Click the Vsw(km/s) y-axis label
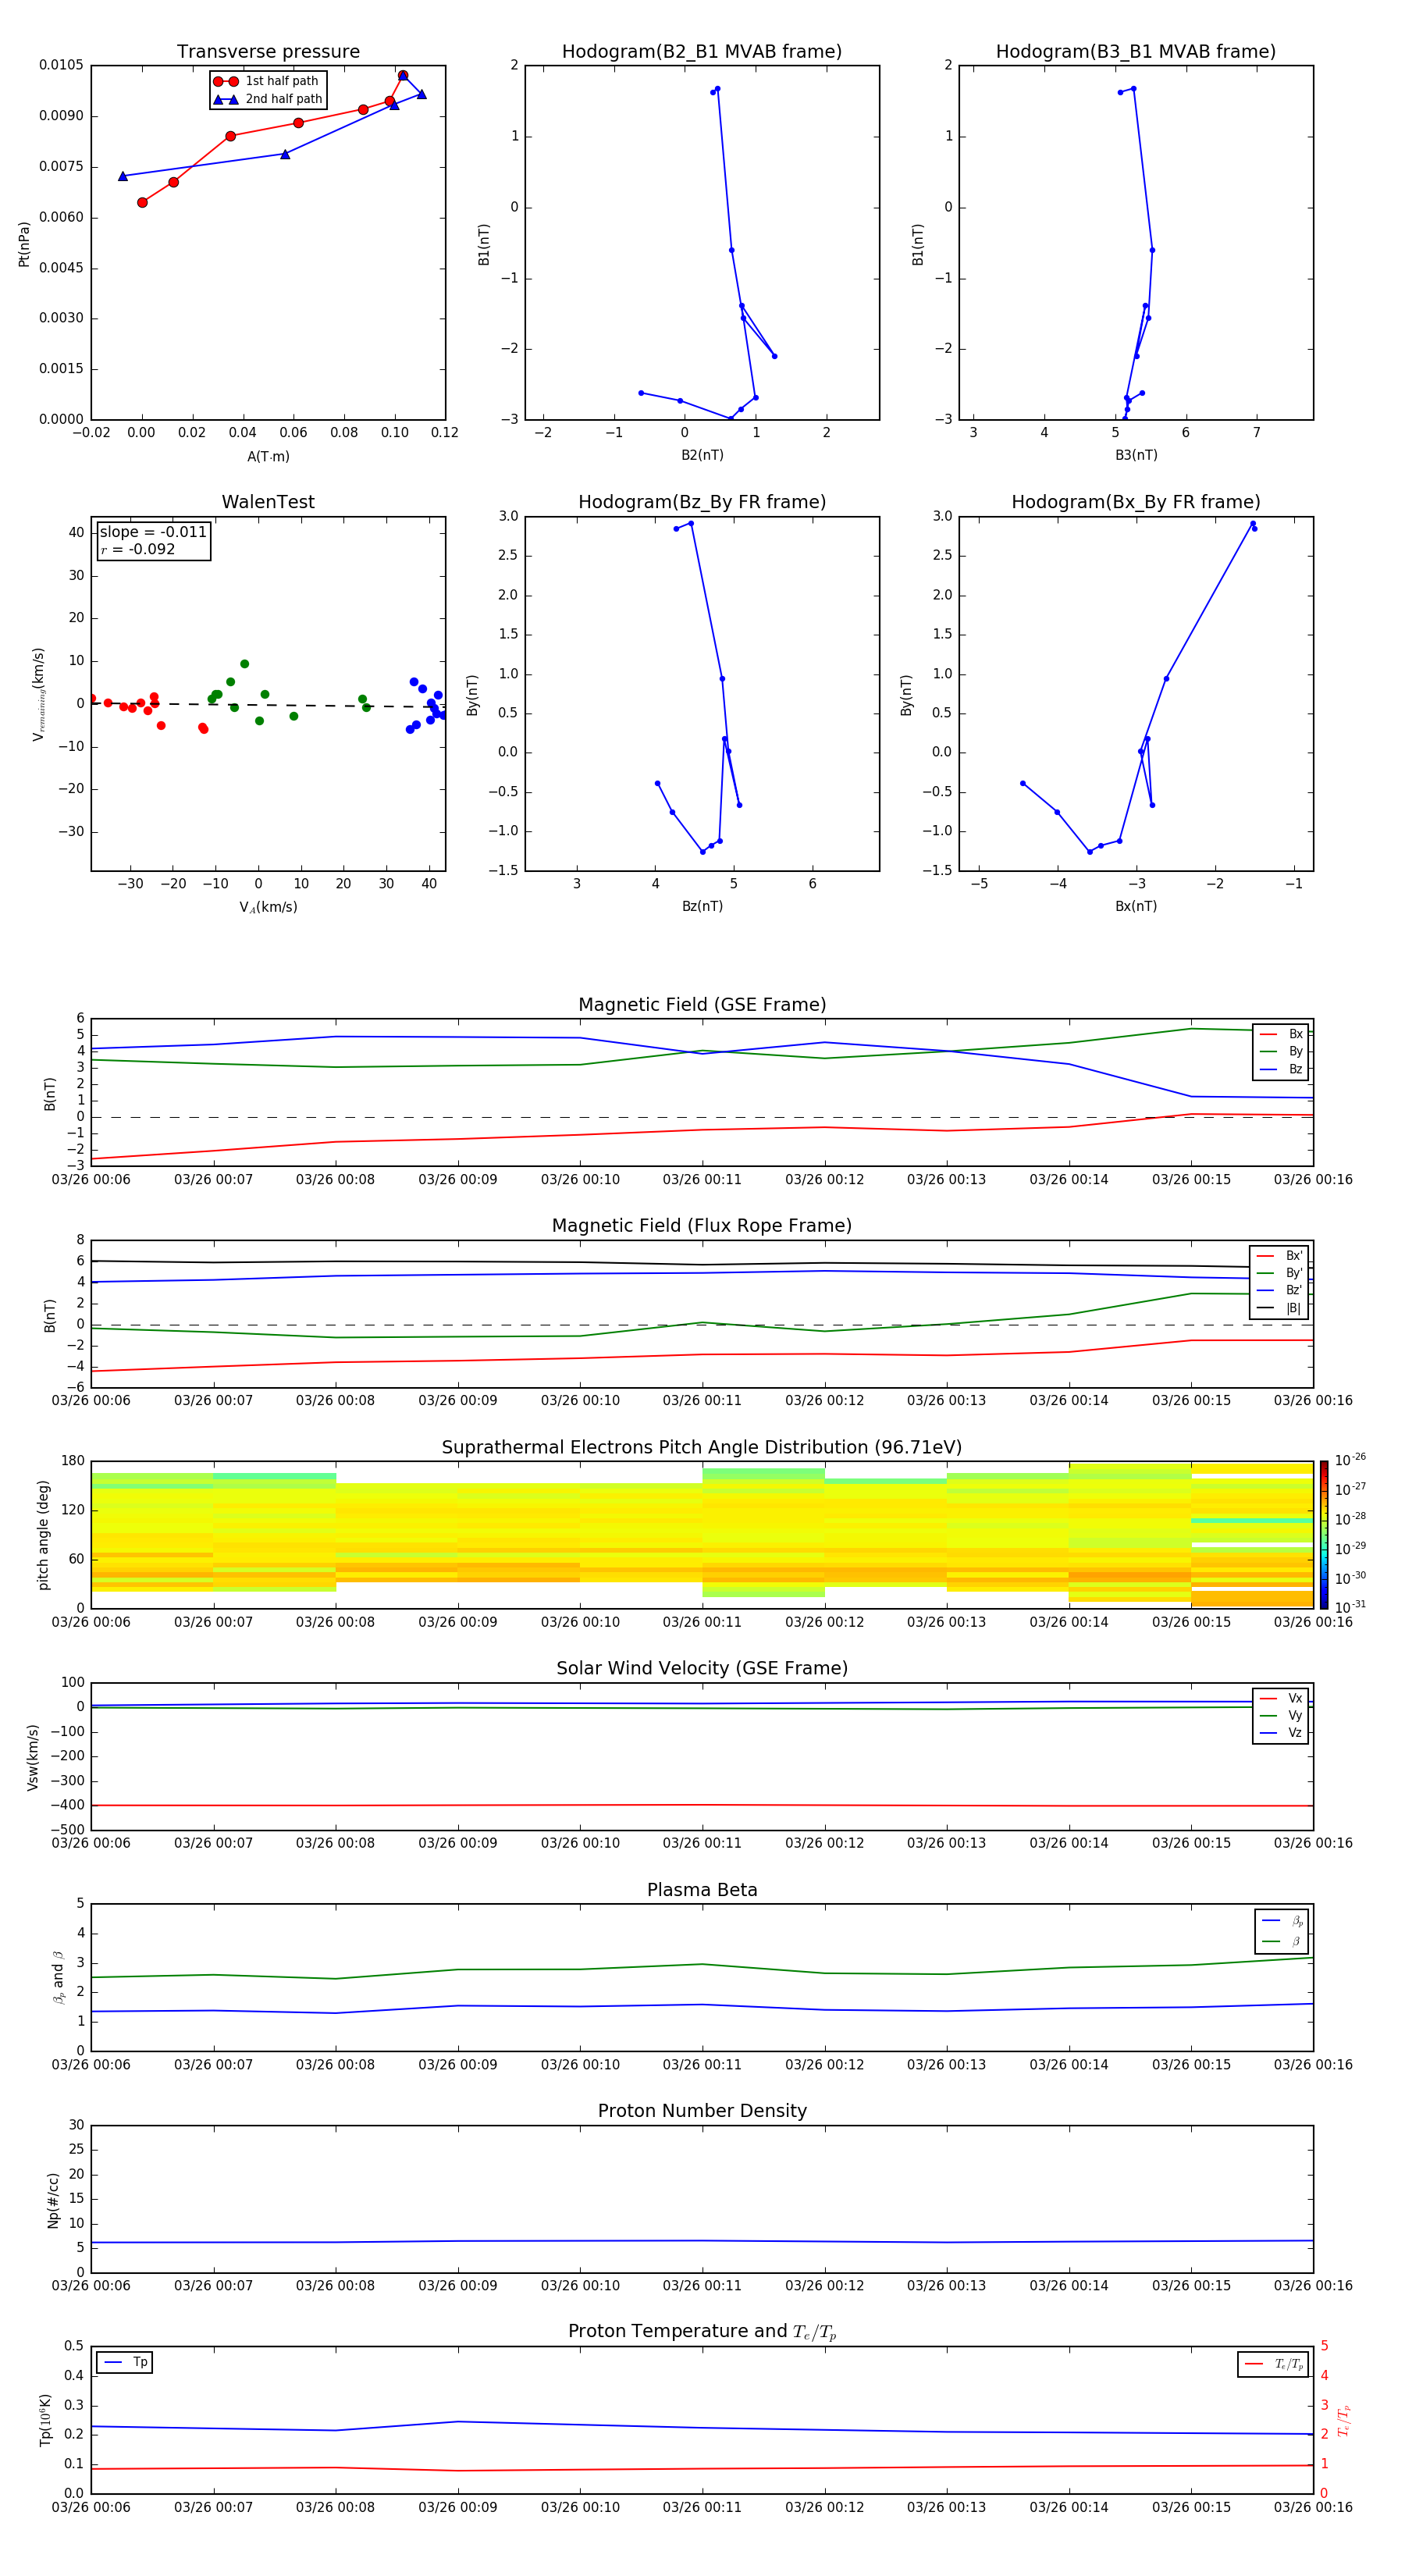The width and height of the screenshot is (1405, 2576). (x=32, y=1757)
